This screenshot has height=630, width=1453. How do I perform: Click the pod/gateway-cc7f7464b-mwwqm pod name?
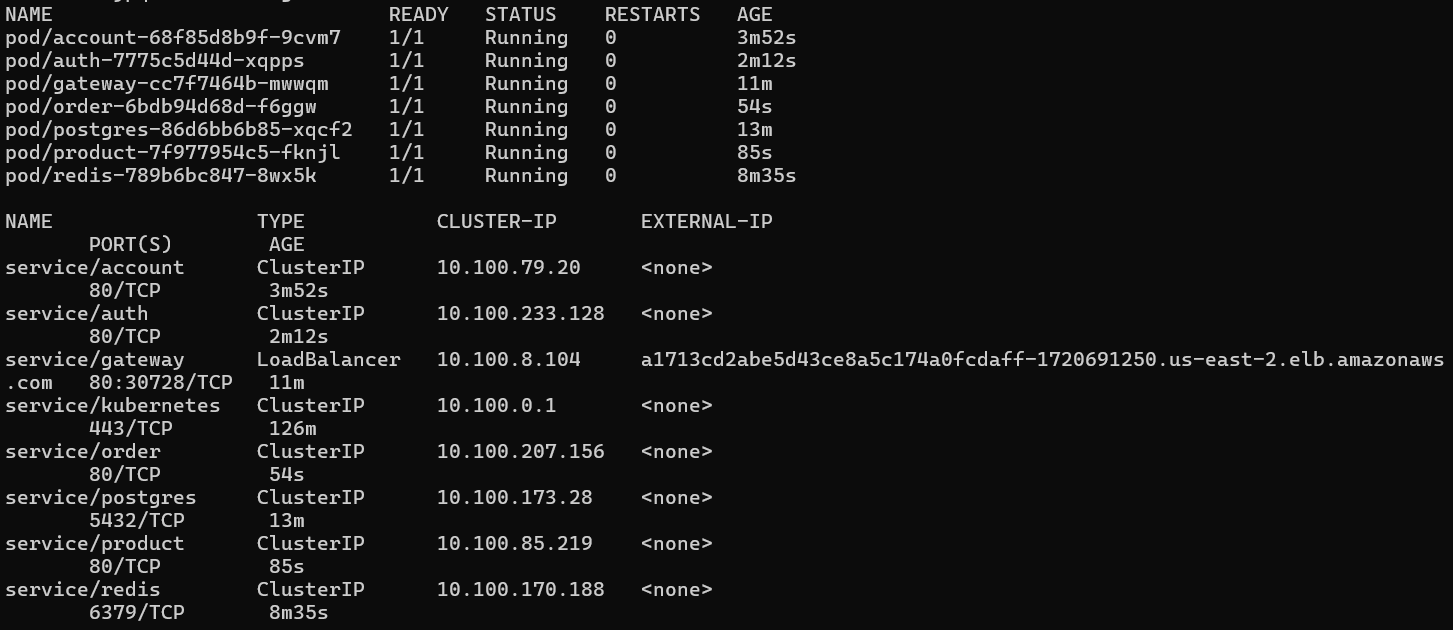click(167, 84)
